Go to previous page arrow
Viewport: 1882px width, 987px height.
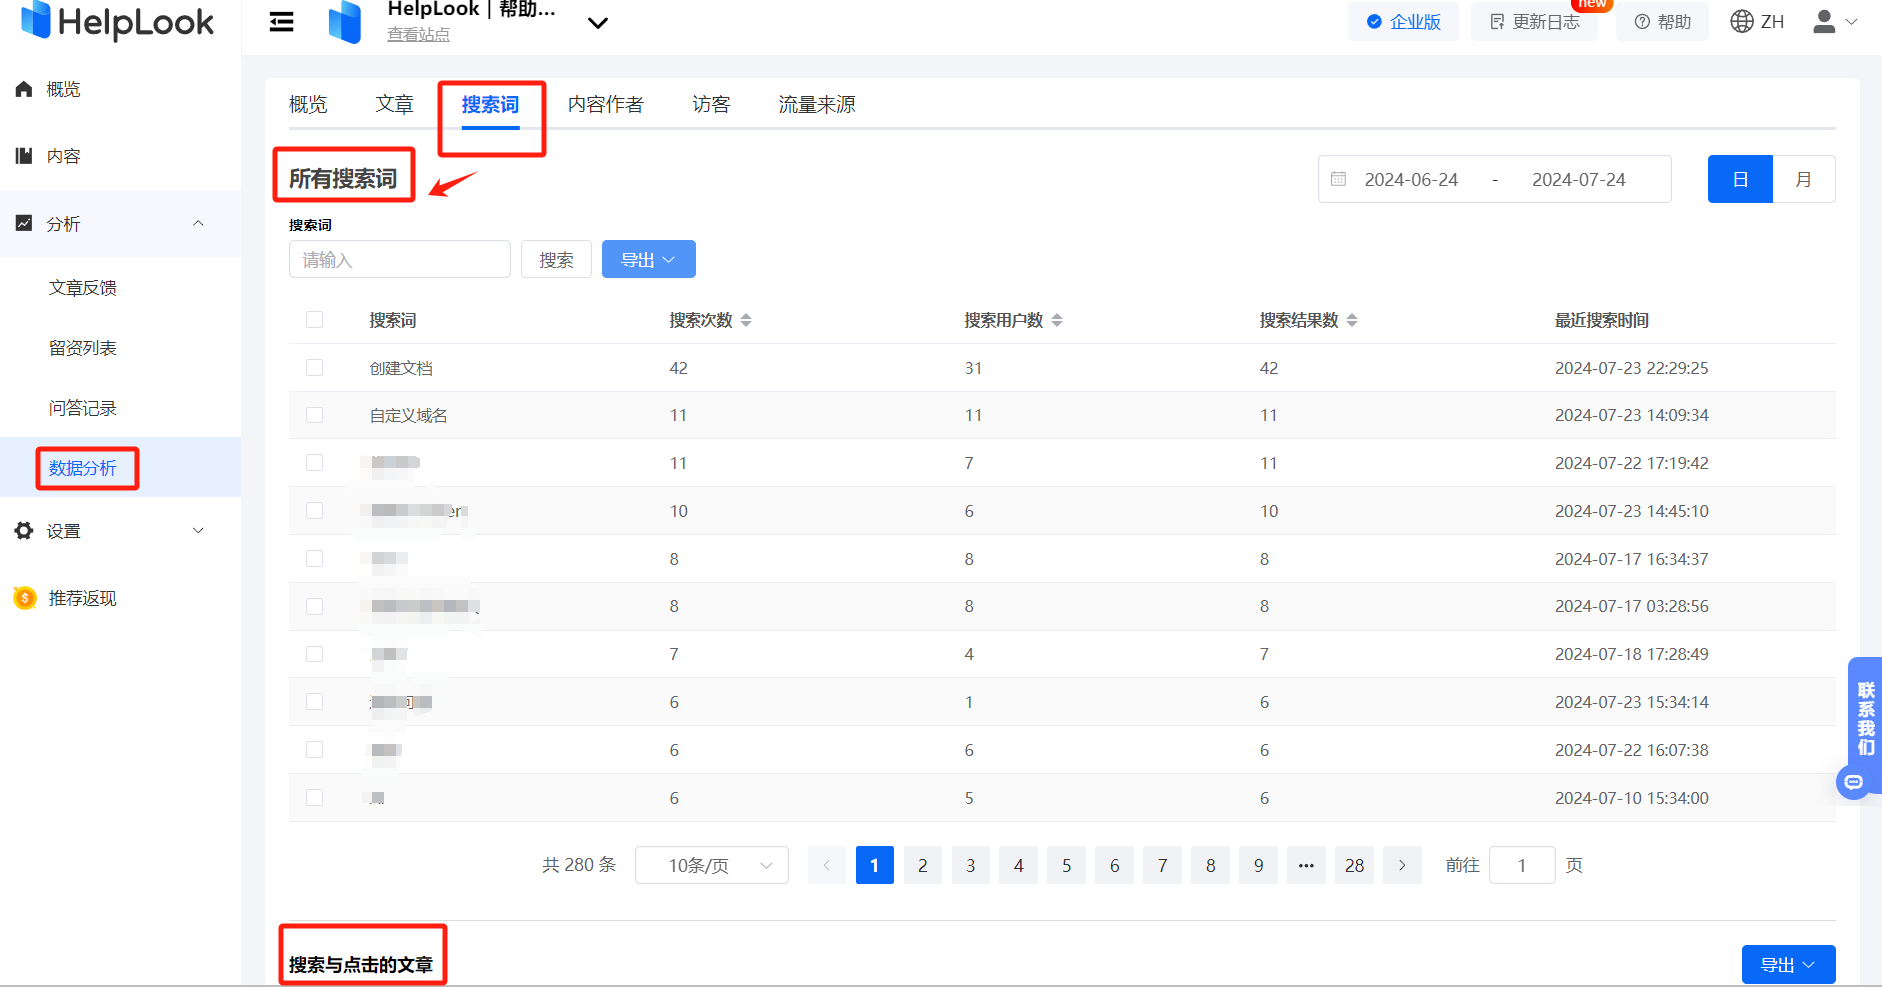(827, 865)
